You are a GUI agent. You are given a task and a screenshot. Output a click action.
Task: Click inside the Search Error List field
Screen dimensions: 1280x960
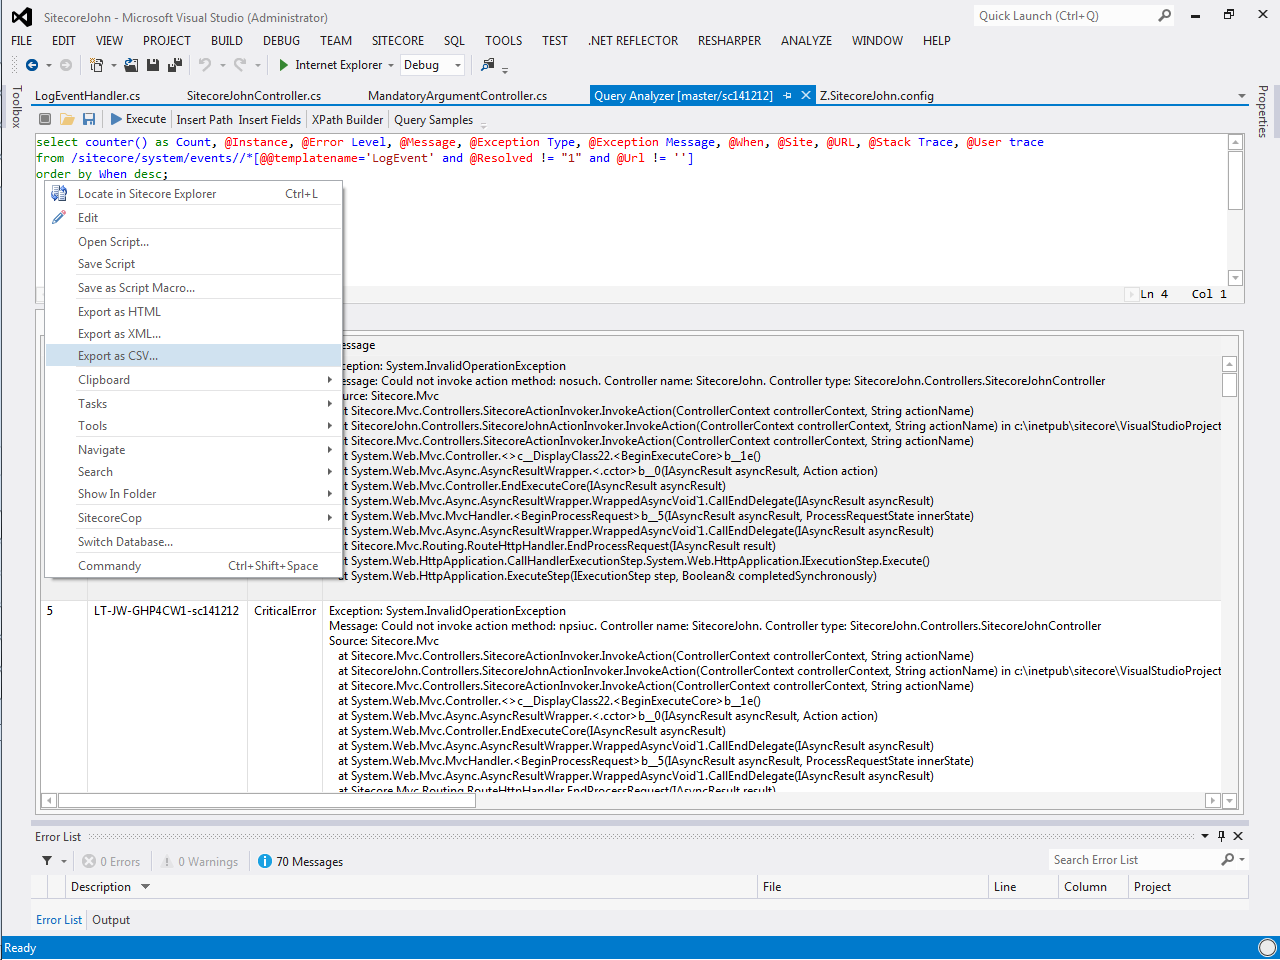(x=1130, y=859)
